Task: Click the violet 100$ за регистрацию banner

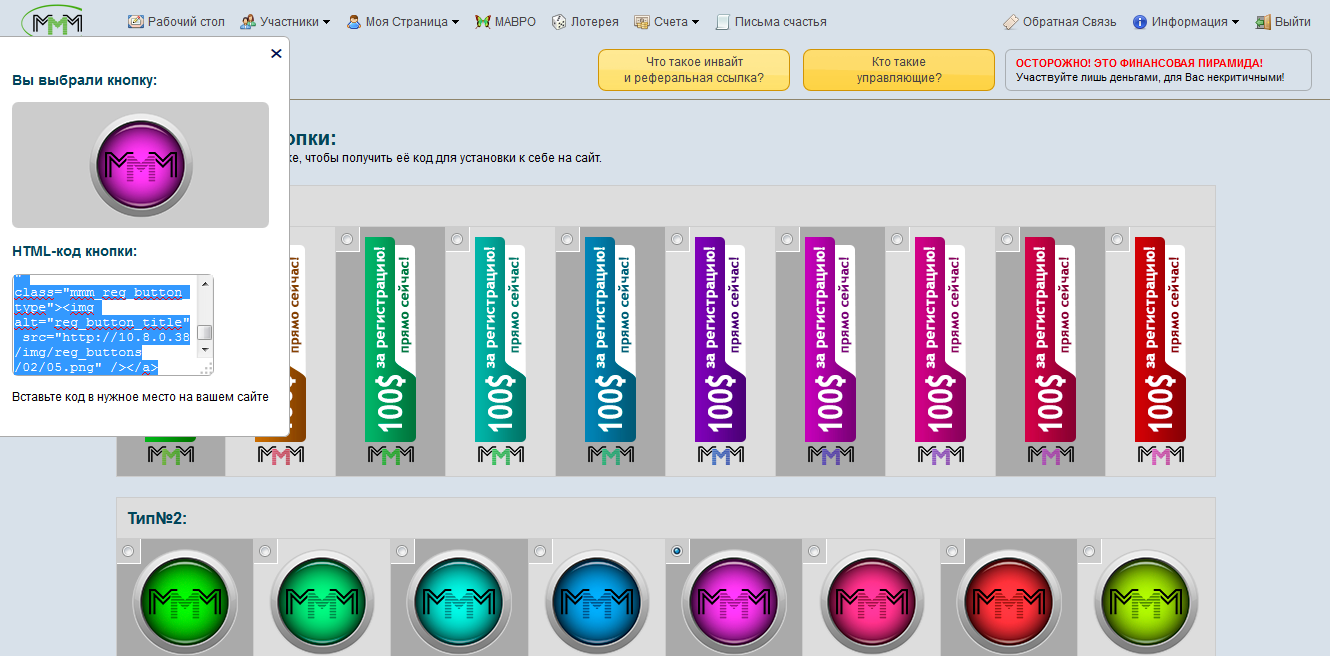Action: point(720,350)
